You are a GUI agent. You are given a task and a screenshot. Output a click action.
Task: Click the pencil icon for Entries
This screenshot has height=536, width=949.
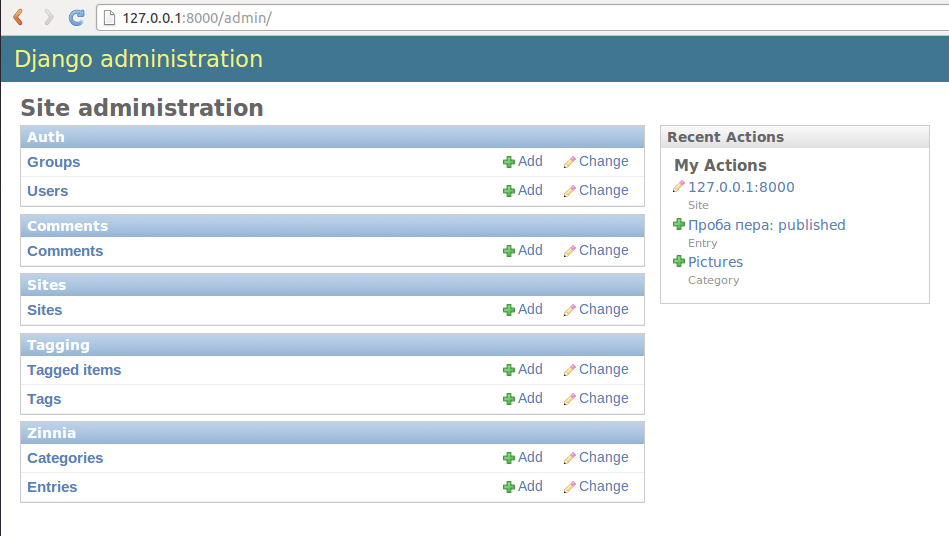[x=570, y=488]
